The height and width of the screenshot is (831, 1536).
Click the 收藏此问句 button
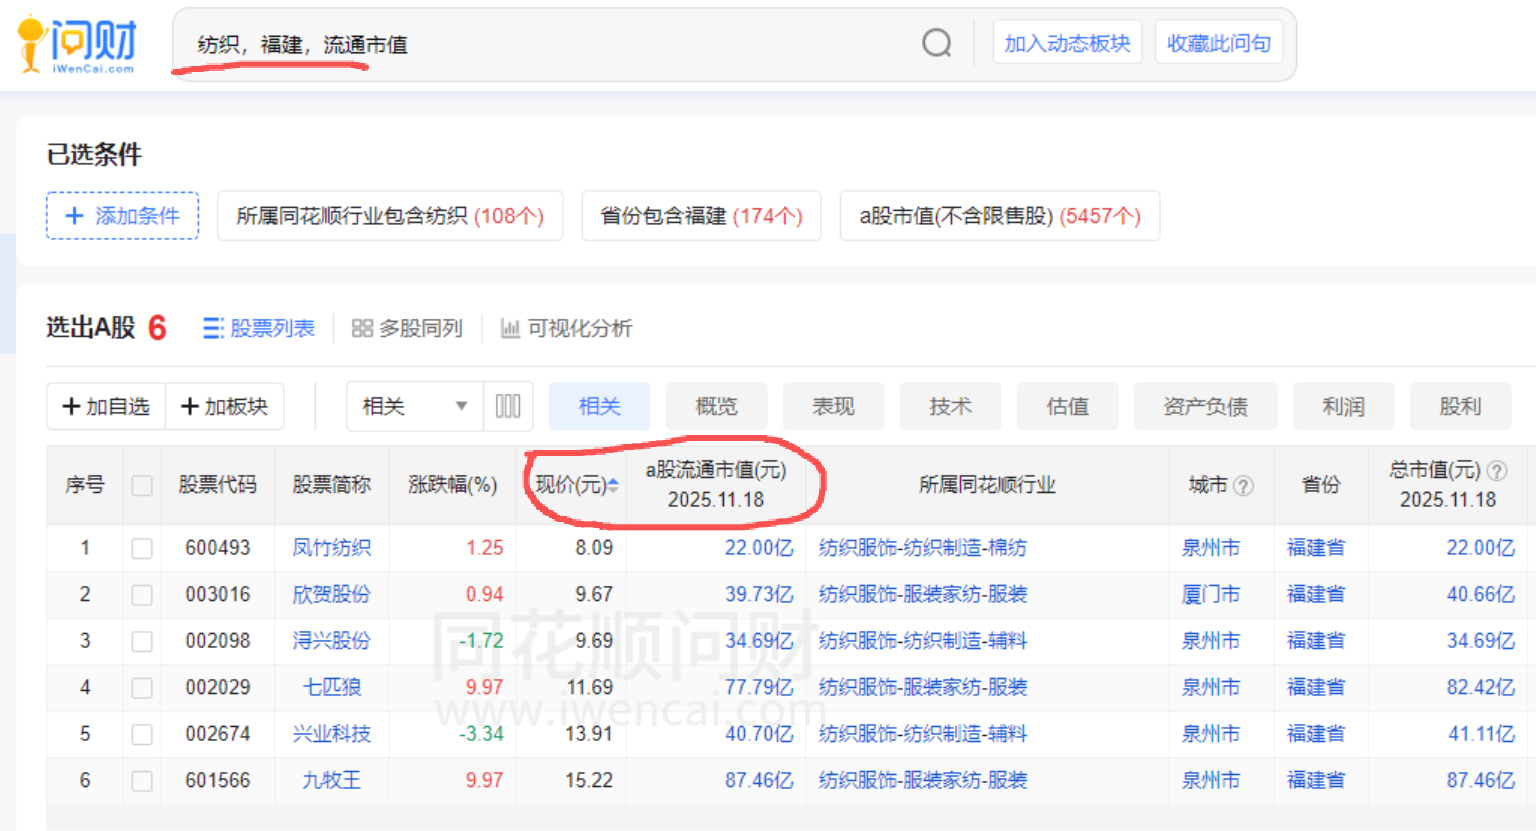pyautogui.click(x=1219, y=43)
